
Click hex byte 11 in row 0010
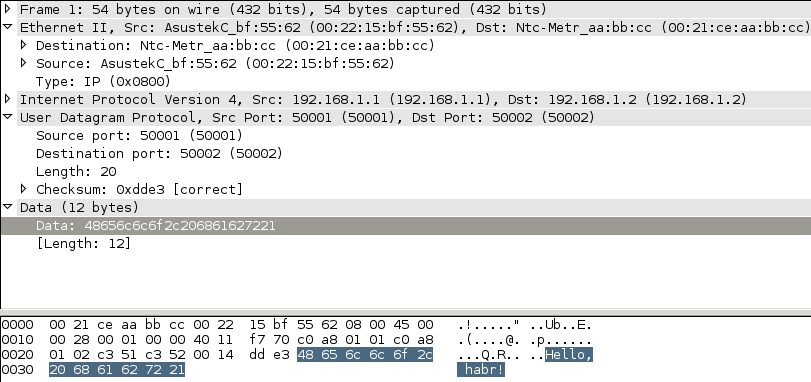[x=226, y=340]
